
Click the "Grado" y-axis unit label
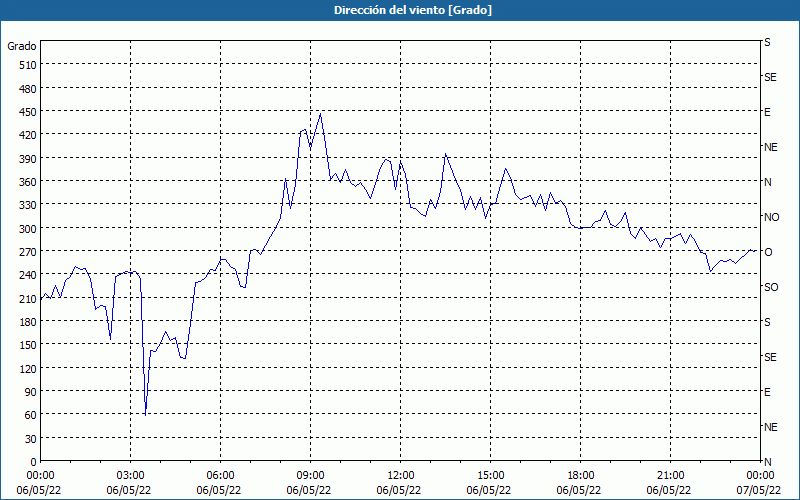(x=22, y=46)
